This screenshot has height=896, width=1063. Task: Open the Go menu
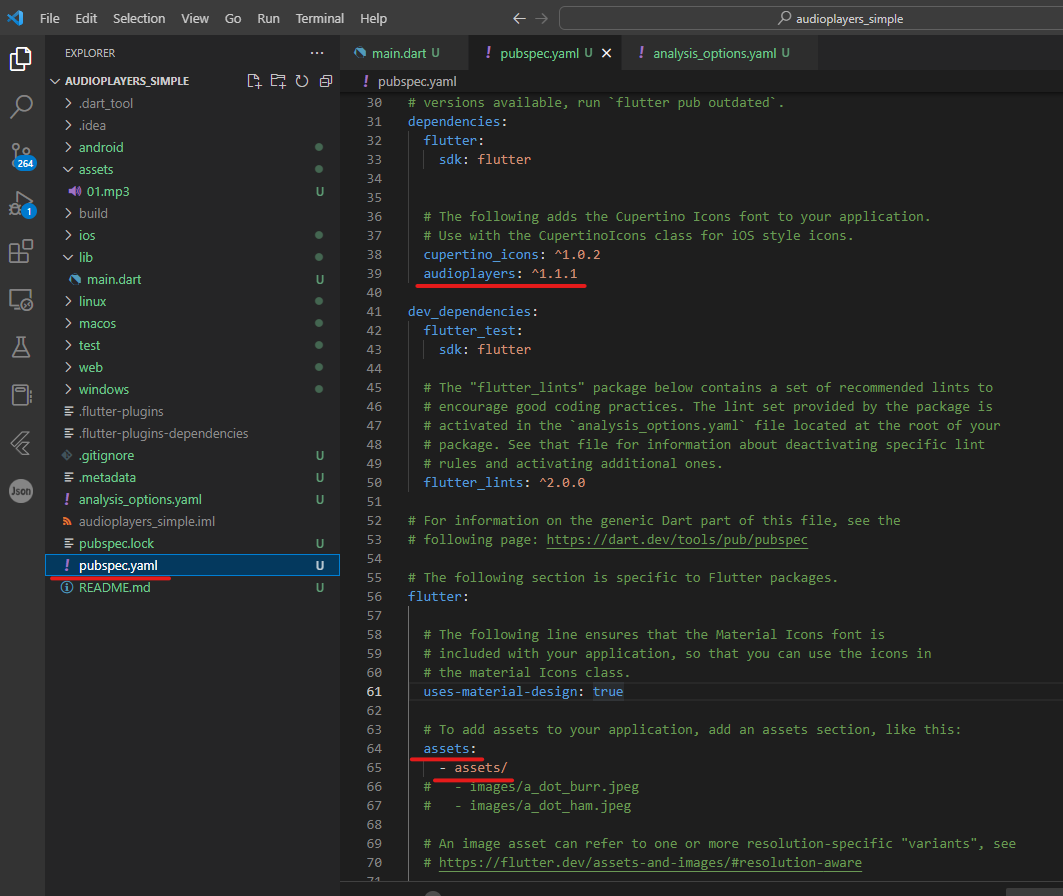[x=233, y=18]
